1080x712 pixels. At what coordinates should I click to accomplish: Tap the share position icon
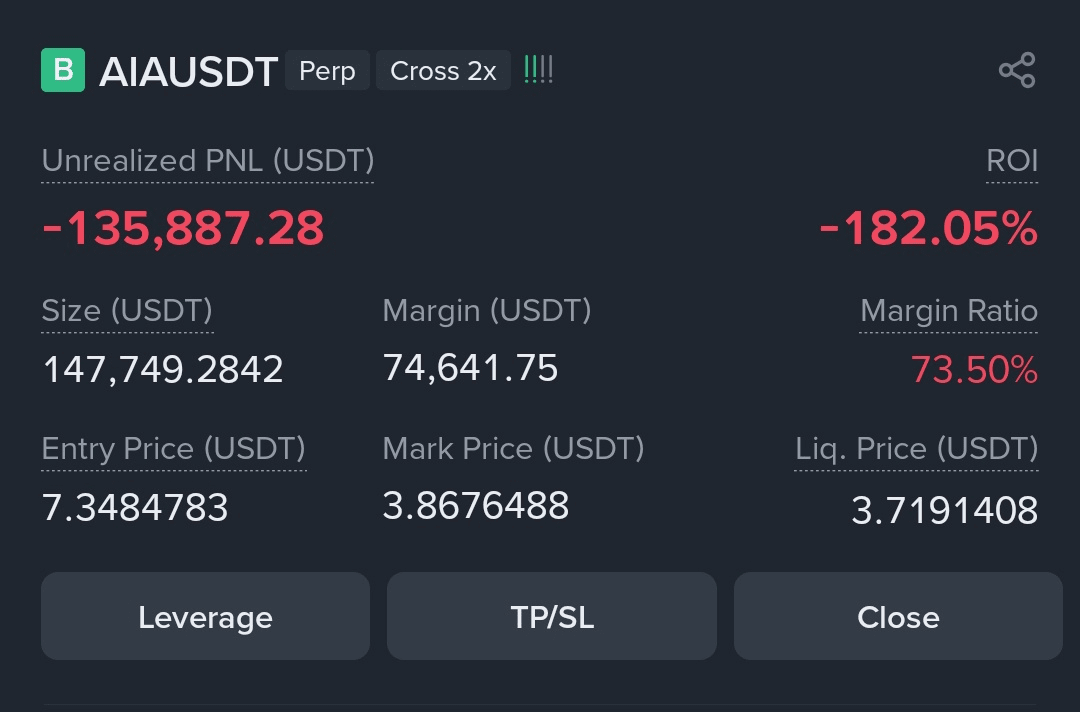coord(1016,71)
